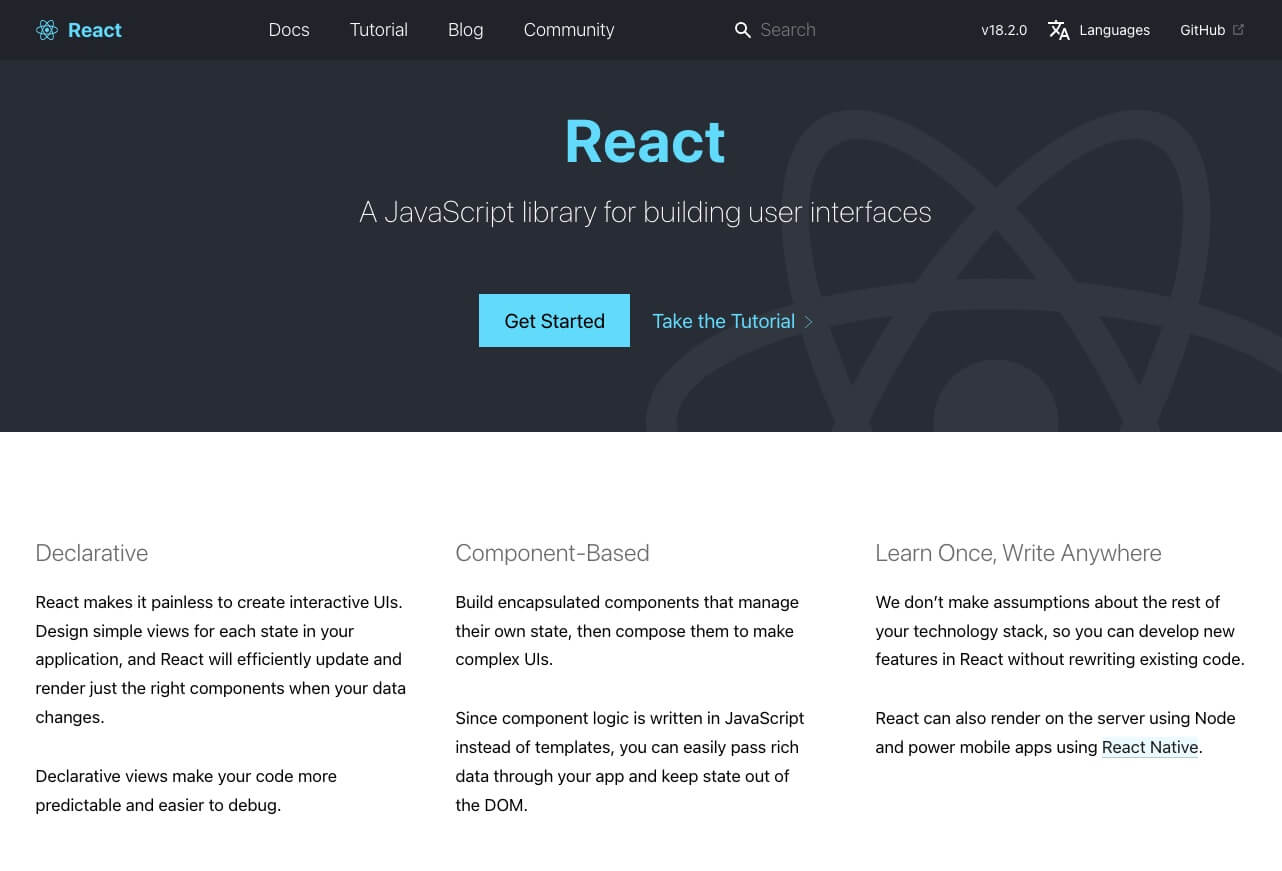Click paragraph starting We don't make assumptions
Viewport: 1282px width, 871px height.
(1060, 631)
